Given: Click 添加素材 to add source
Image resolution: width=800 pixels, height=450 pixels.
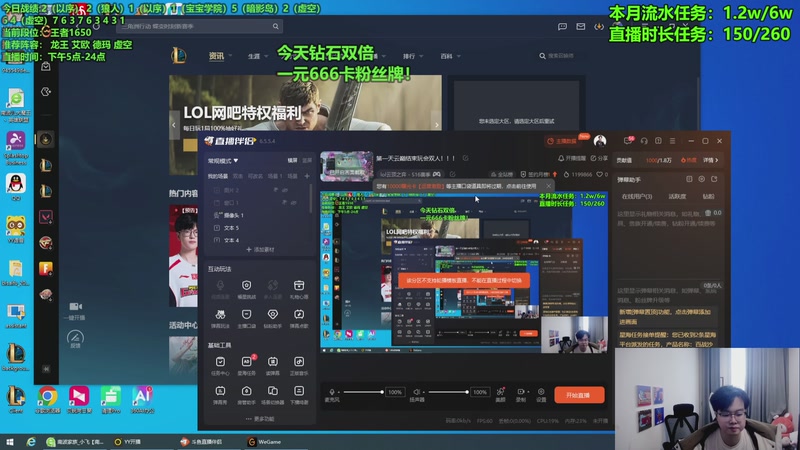Looking at the screenshot, I should [x=260, y=249].
